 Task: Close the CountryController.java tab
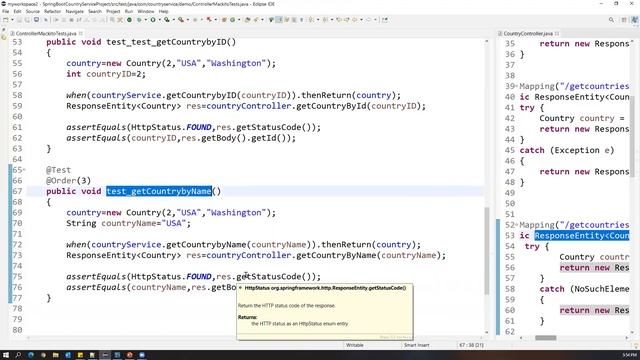pyautogui.click(x=557, y=33)
